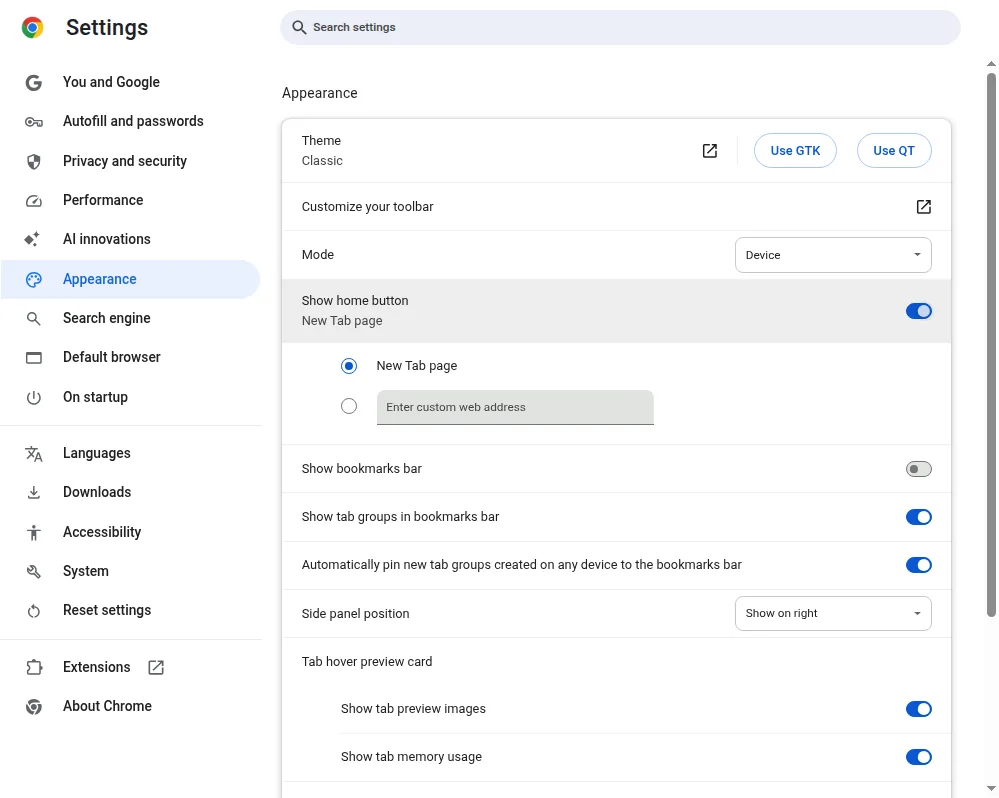Click the Appearance item in sidebar
The image size is (999, 798).
130,280
